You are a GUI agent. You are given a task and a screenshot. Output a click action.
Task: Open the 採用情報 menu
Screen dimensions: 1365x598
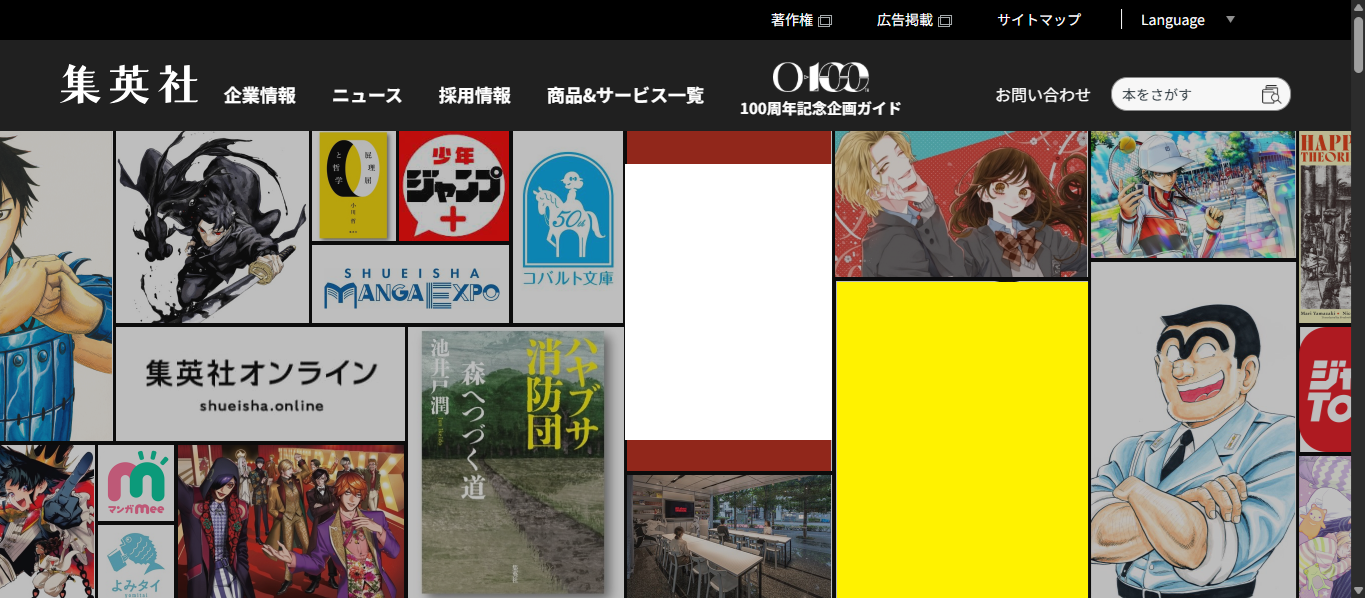click(474, 96)
